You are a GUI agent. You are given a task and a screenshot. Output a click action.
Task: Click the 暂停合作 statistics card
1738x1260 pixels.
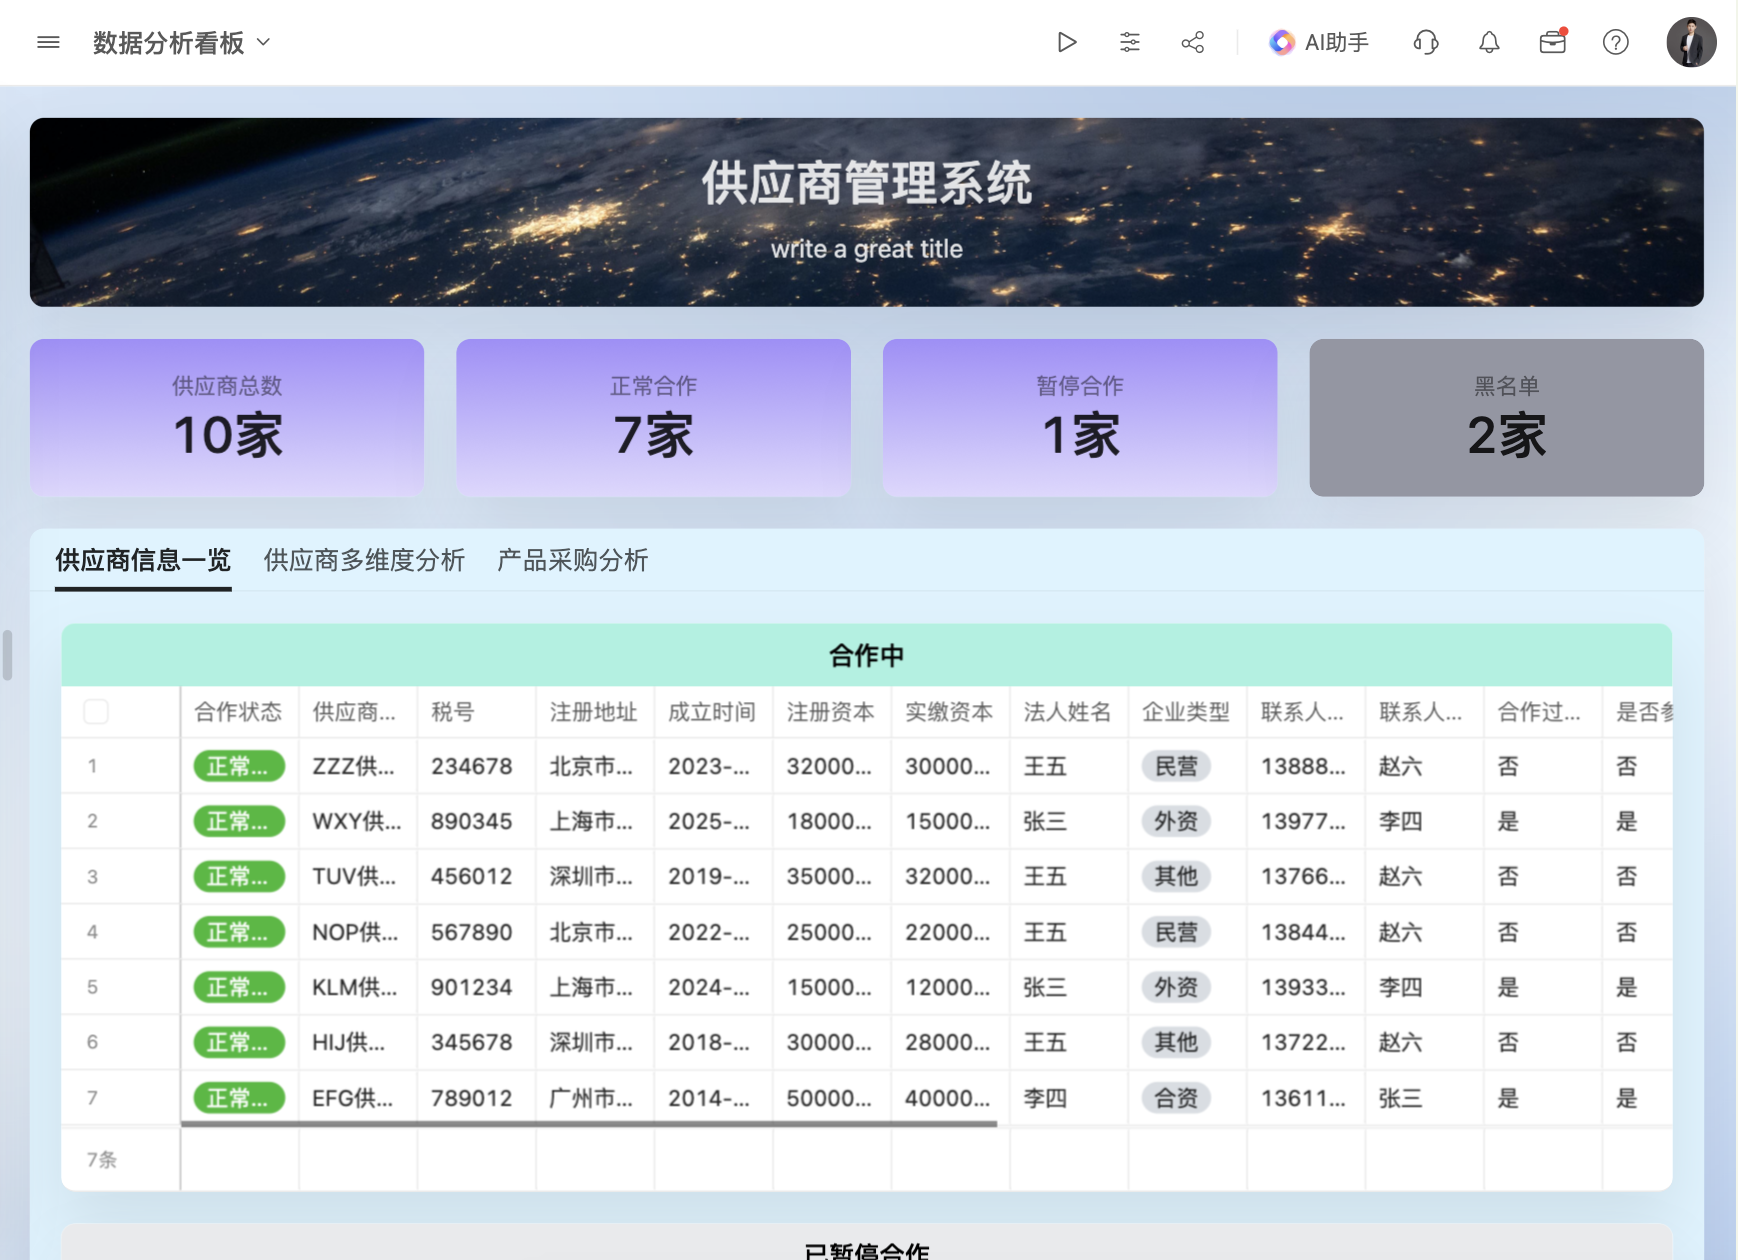point(1079,417)
